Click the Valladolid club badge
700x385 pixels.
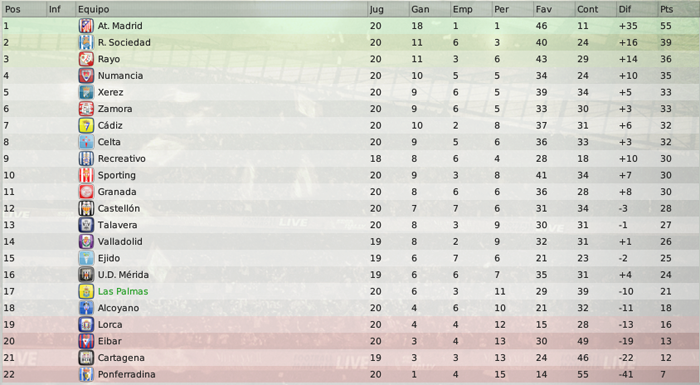(86, 242)
